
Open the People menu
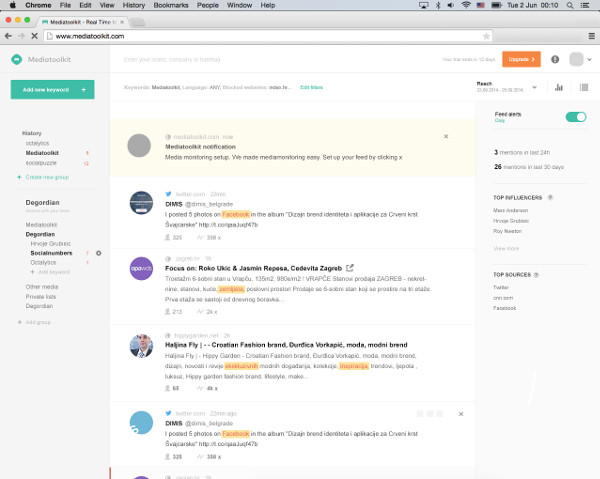tap(208, 5)
